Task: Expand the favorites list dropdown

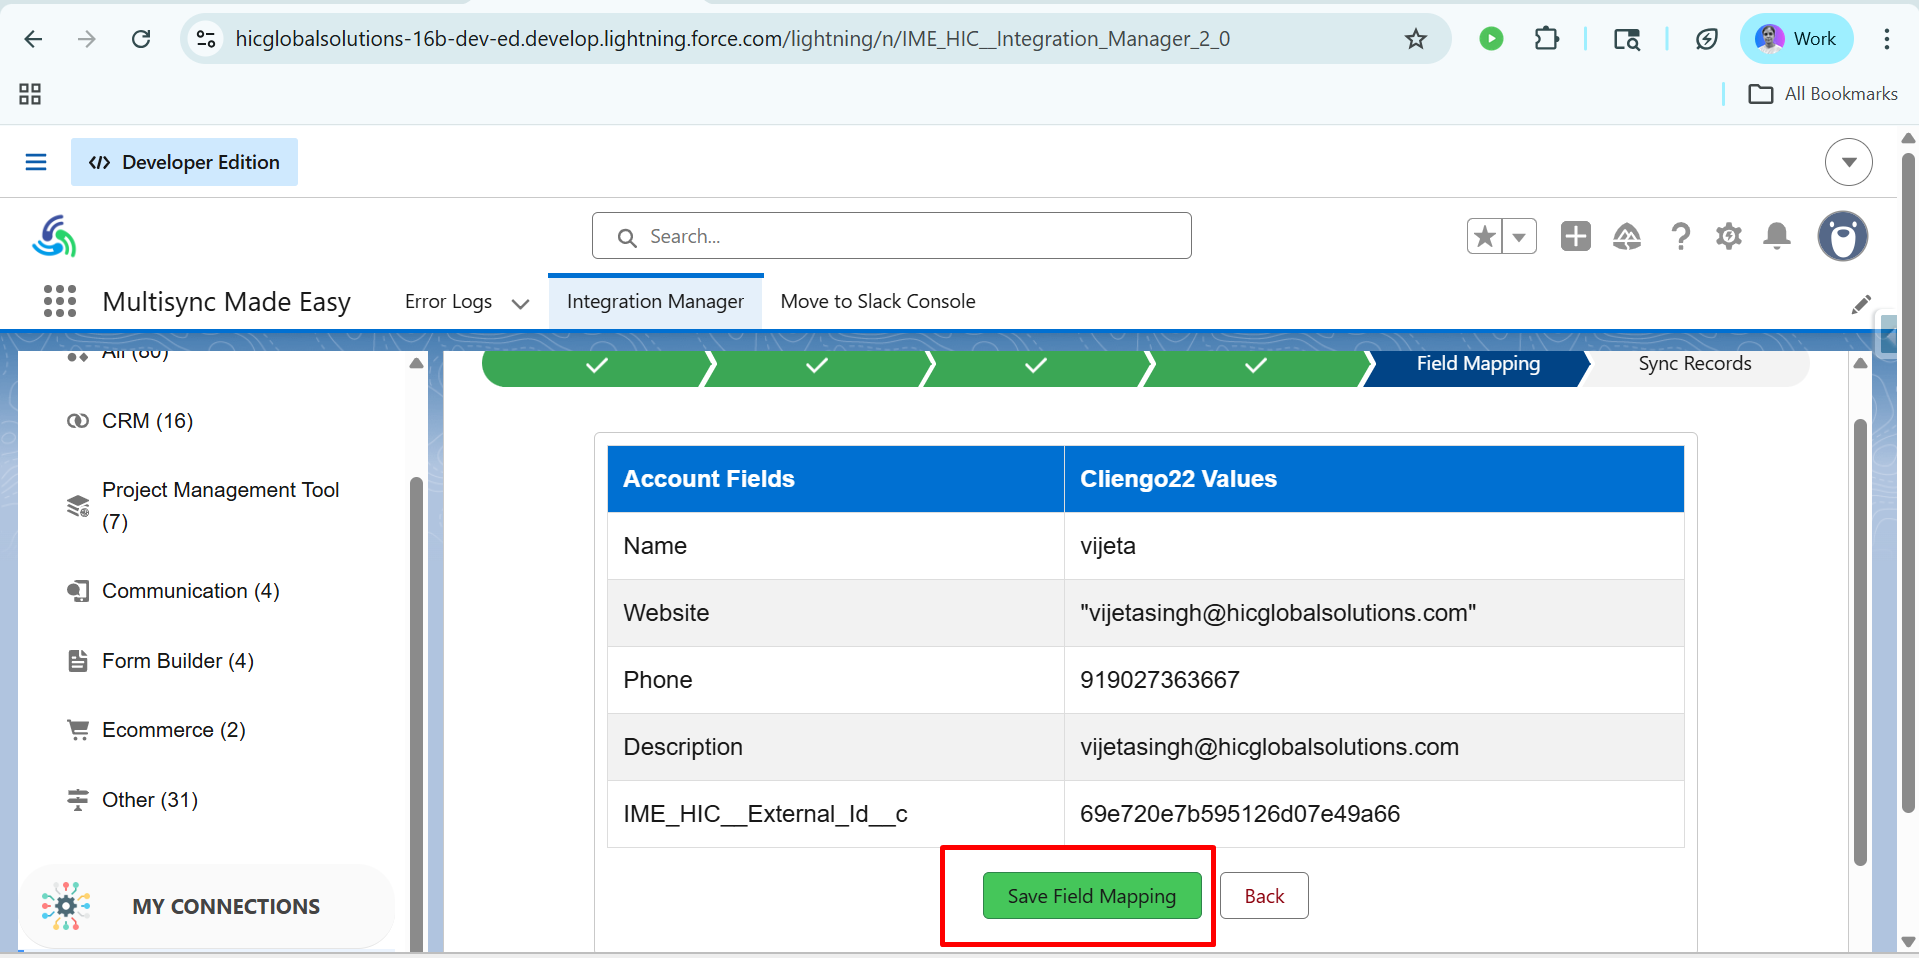Action: click(x=1519, y=237)
